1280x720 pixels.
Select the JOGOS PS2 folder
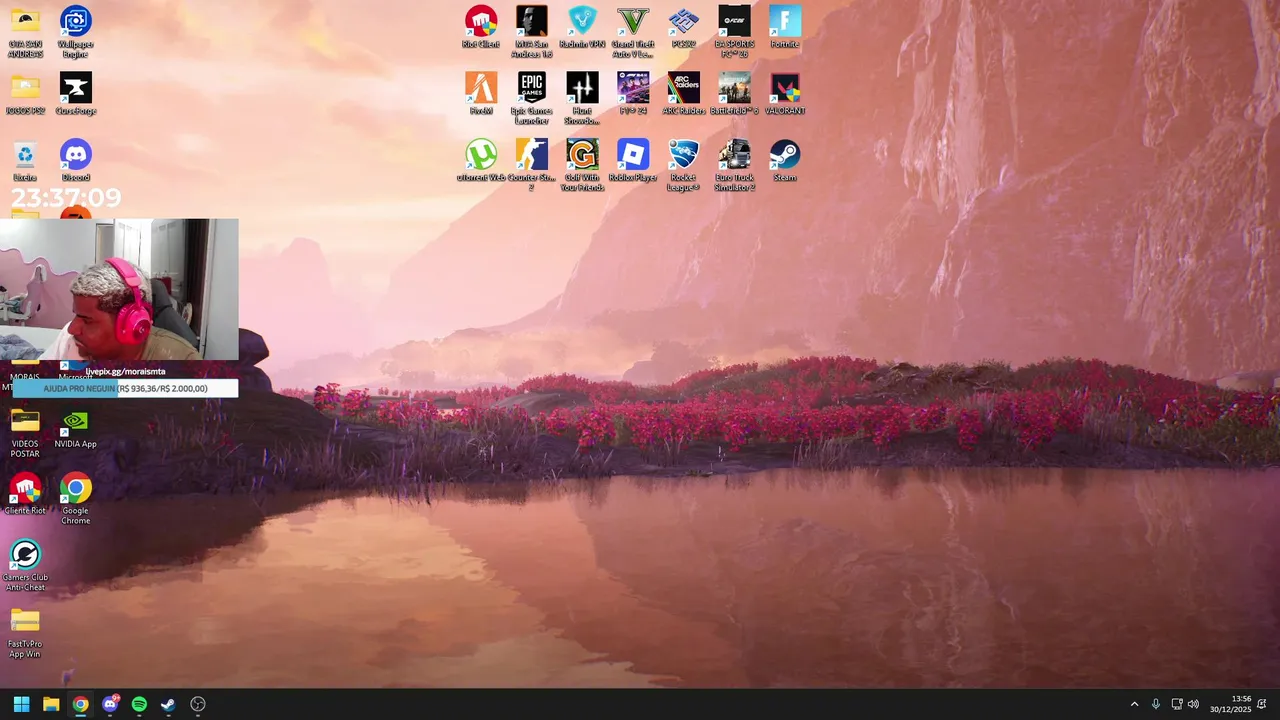[25, 94]
